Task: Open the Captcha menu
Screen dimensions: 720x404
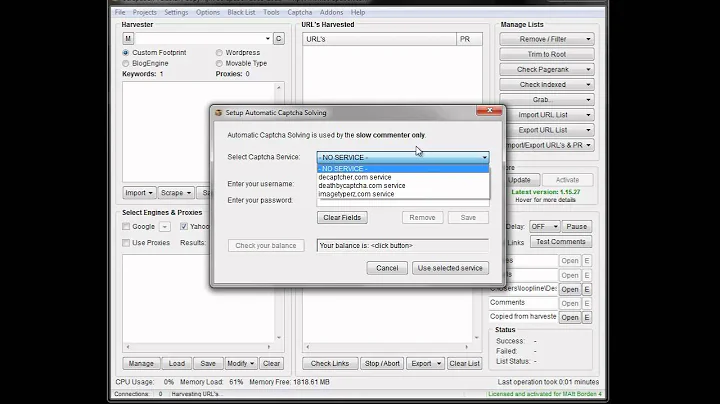Action: click(x=299, y=12)
